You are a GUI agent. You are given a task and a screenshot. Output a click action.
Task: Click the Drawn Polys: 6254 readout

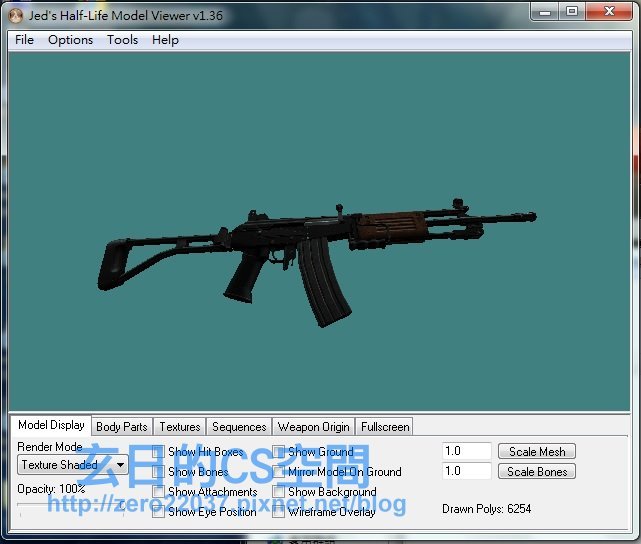click(486, 509)
